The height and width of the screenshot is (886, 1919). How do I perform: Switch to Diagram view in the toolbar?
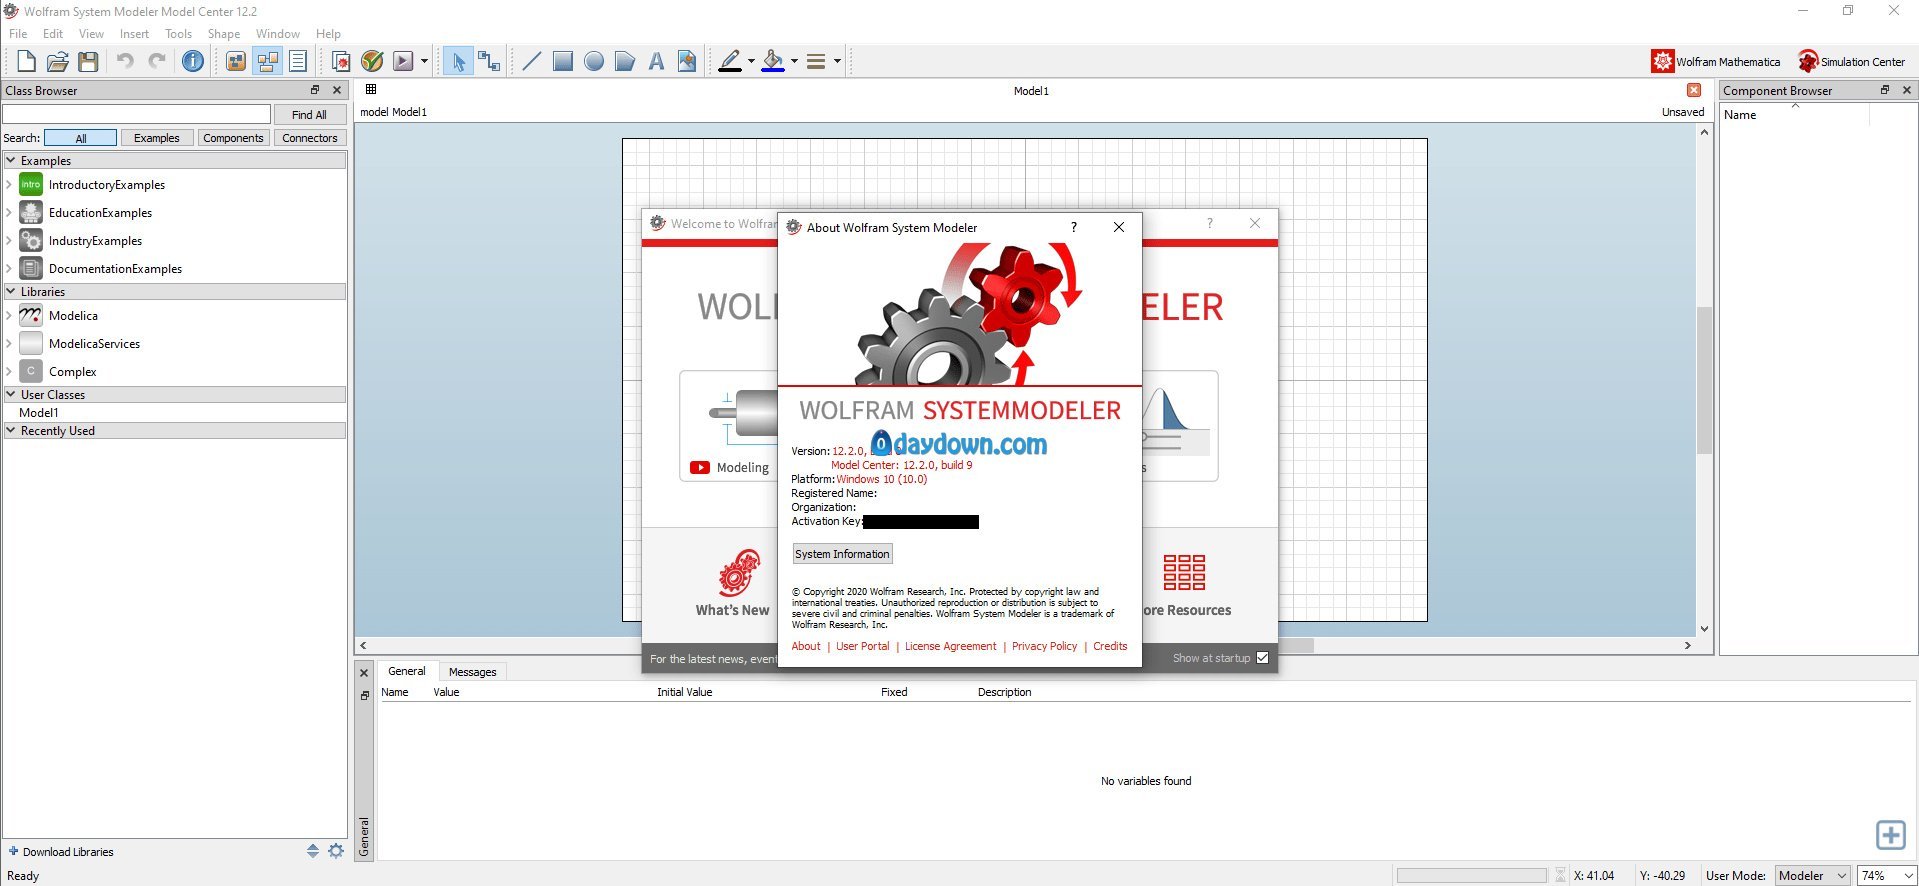coord(268,62)
